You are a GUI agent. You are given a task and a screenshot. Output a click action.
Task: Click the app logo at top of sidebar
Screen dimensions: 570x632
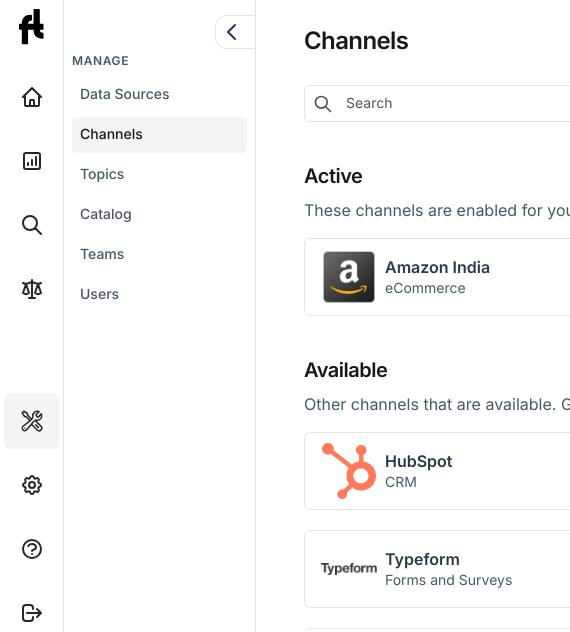tap(31, 27)
